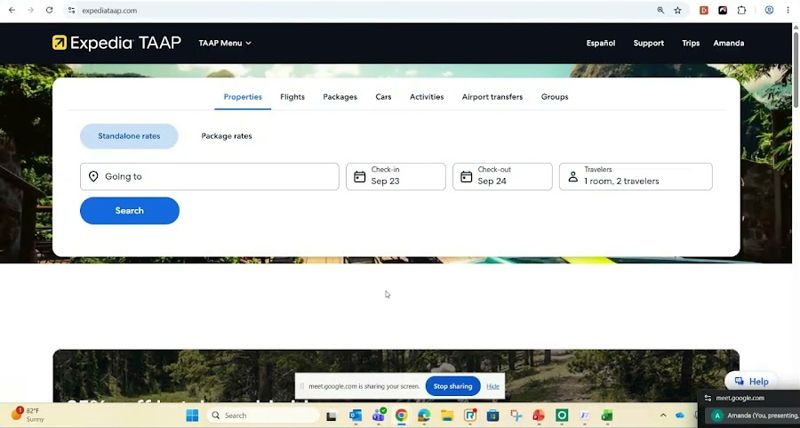The image size is (800, 428).
Task: Click the black and red extension icon
Action: coord(723,10)
